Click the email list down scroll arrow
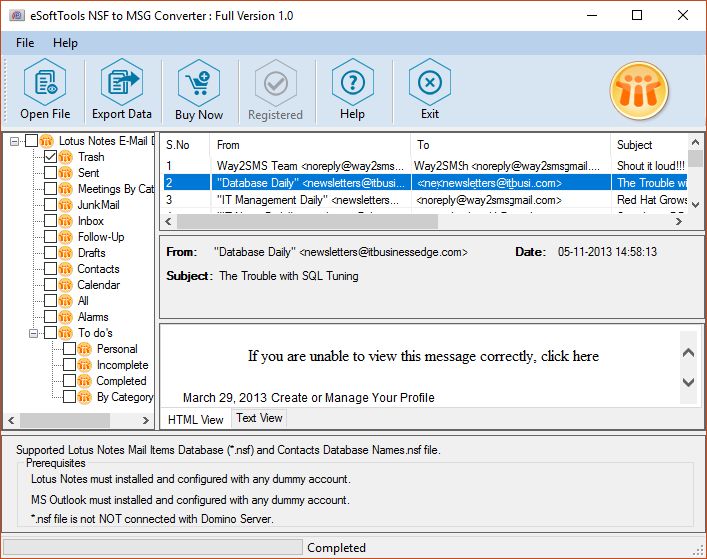Image resolution: width=707 pixels, height=559 pixels. (x=696, y=205)
